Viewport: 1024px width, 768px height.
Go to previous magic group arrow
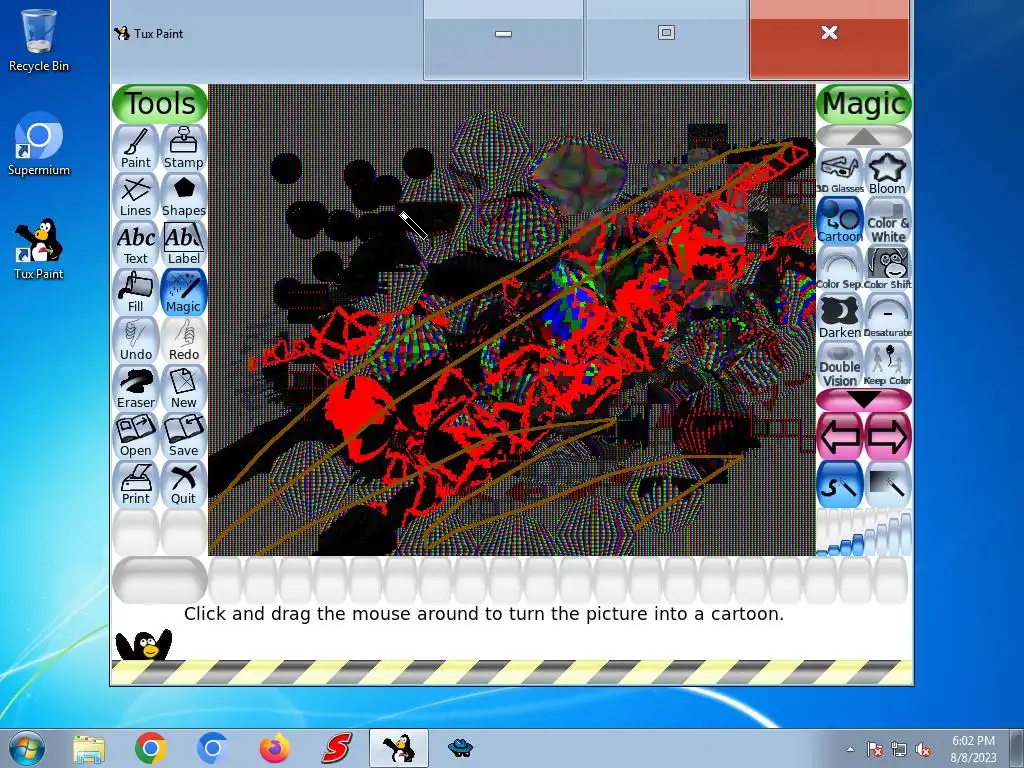840,436
